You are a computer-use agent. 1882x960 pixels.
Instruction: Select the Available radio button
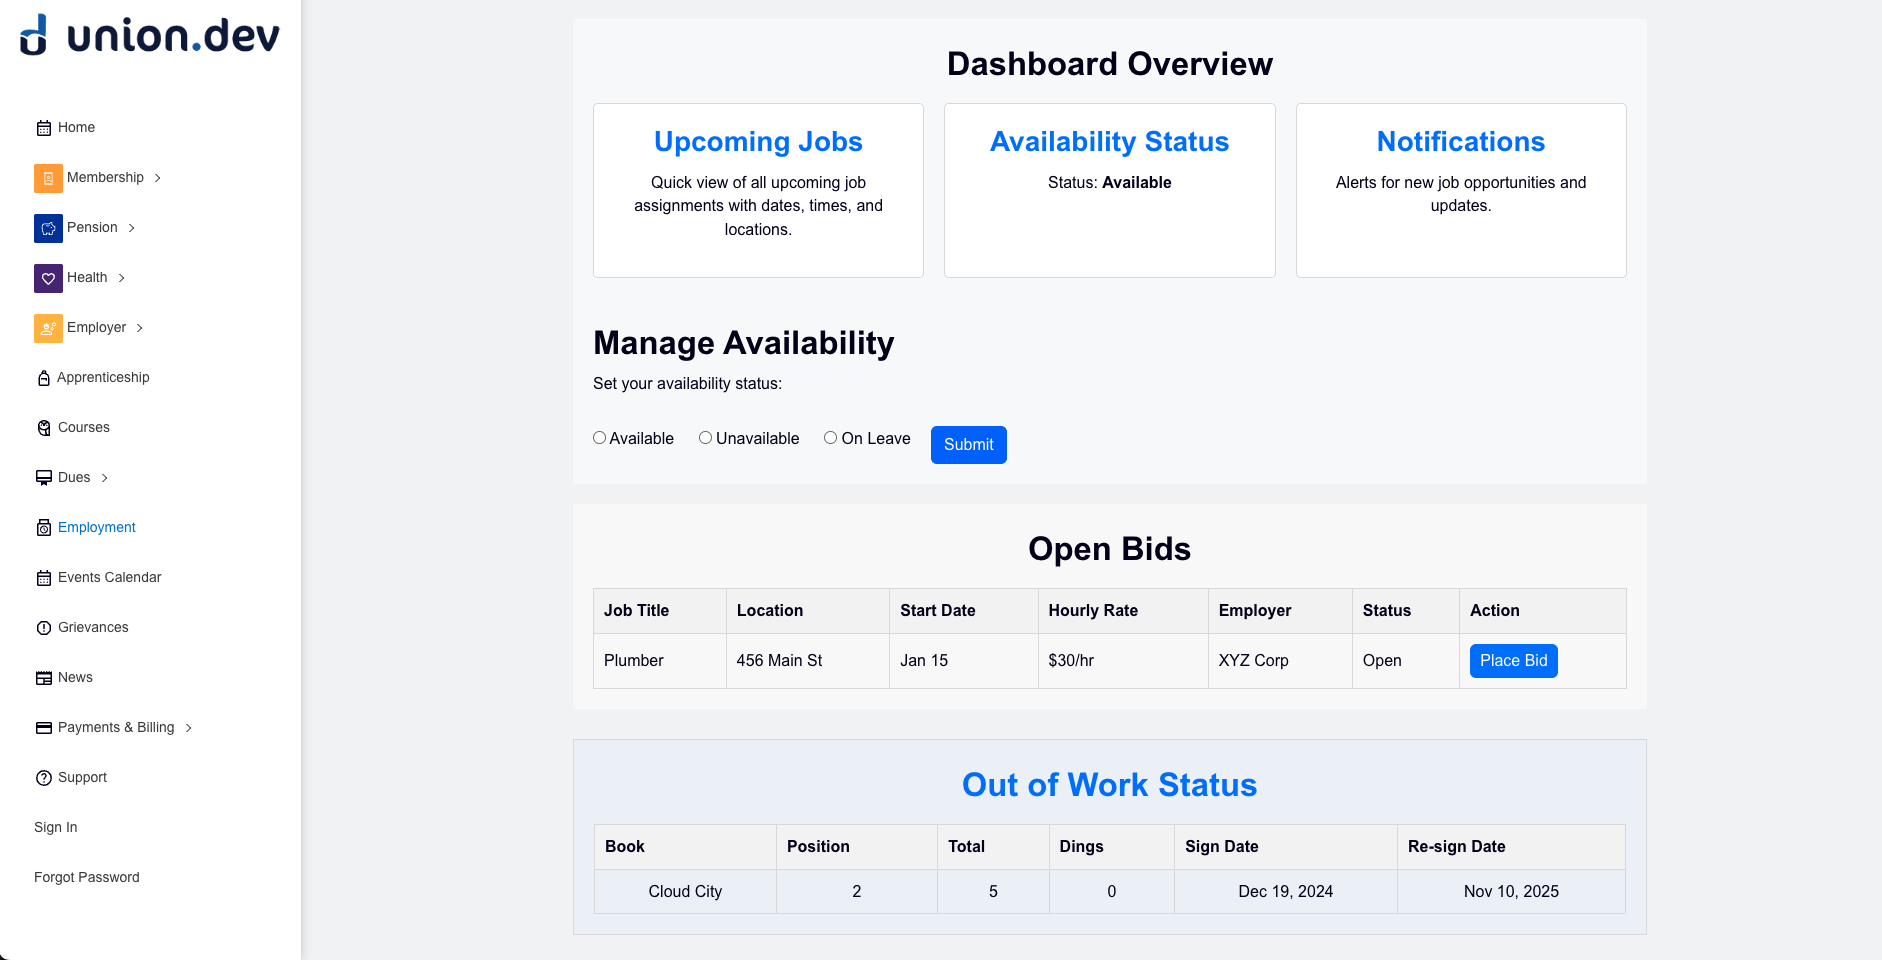600,438
